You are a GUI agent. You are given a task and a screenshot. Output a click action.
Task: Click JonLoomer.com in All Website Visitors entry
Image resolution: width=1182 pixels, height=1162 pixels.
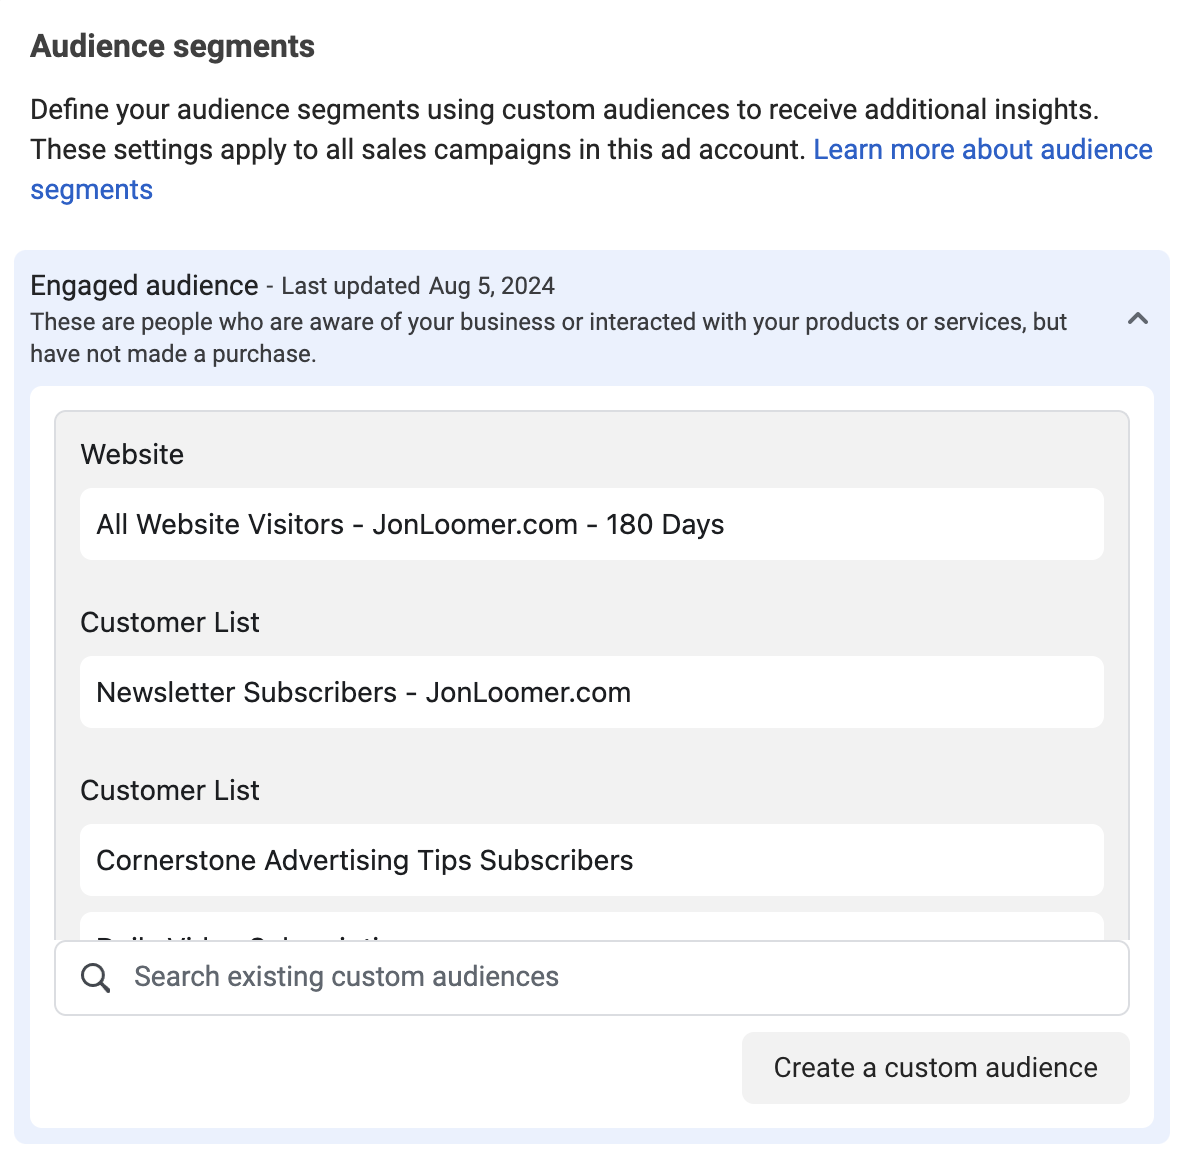click(x=475, y=524)
